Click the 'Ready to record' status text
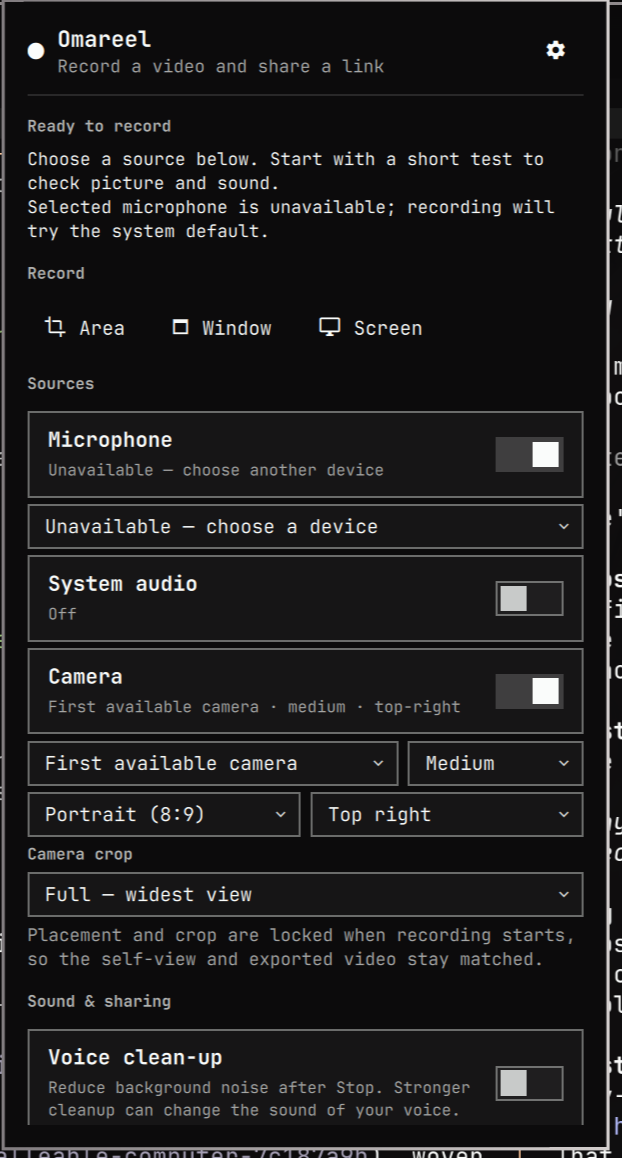 (x=99, y=126)
